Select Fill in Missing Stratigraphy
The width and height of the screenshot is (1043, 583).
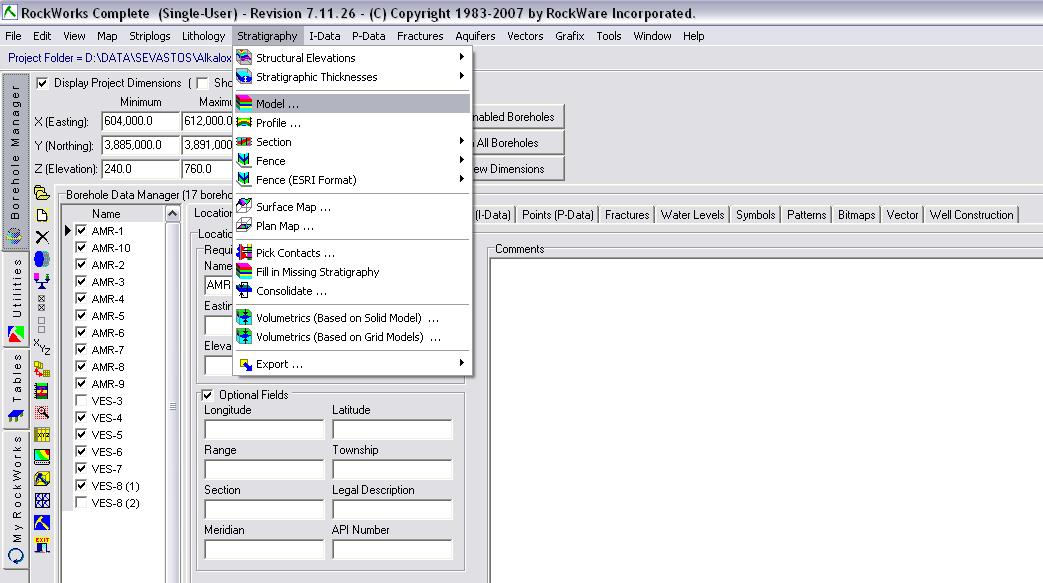353,272
